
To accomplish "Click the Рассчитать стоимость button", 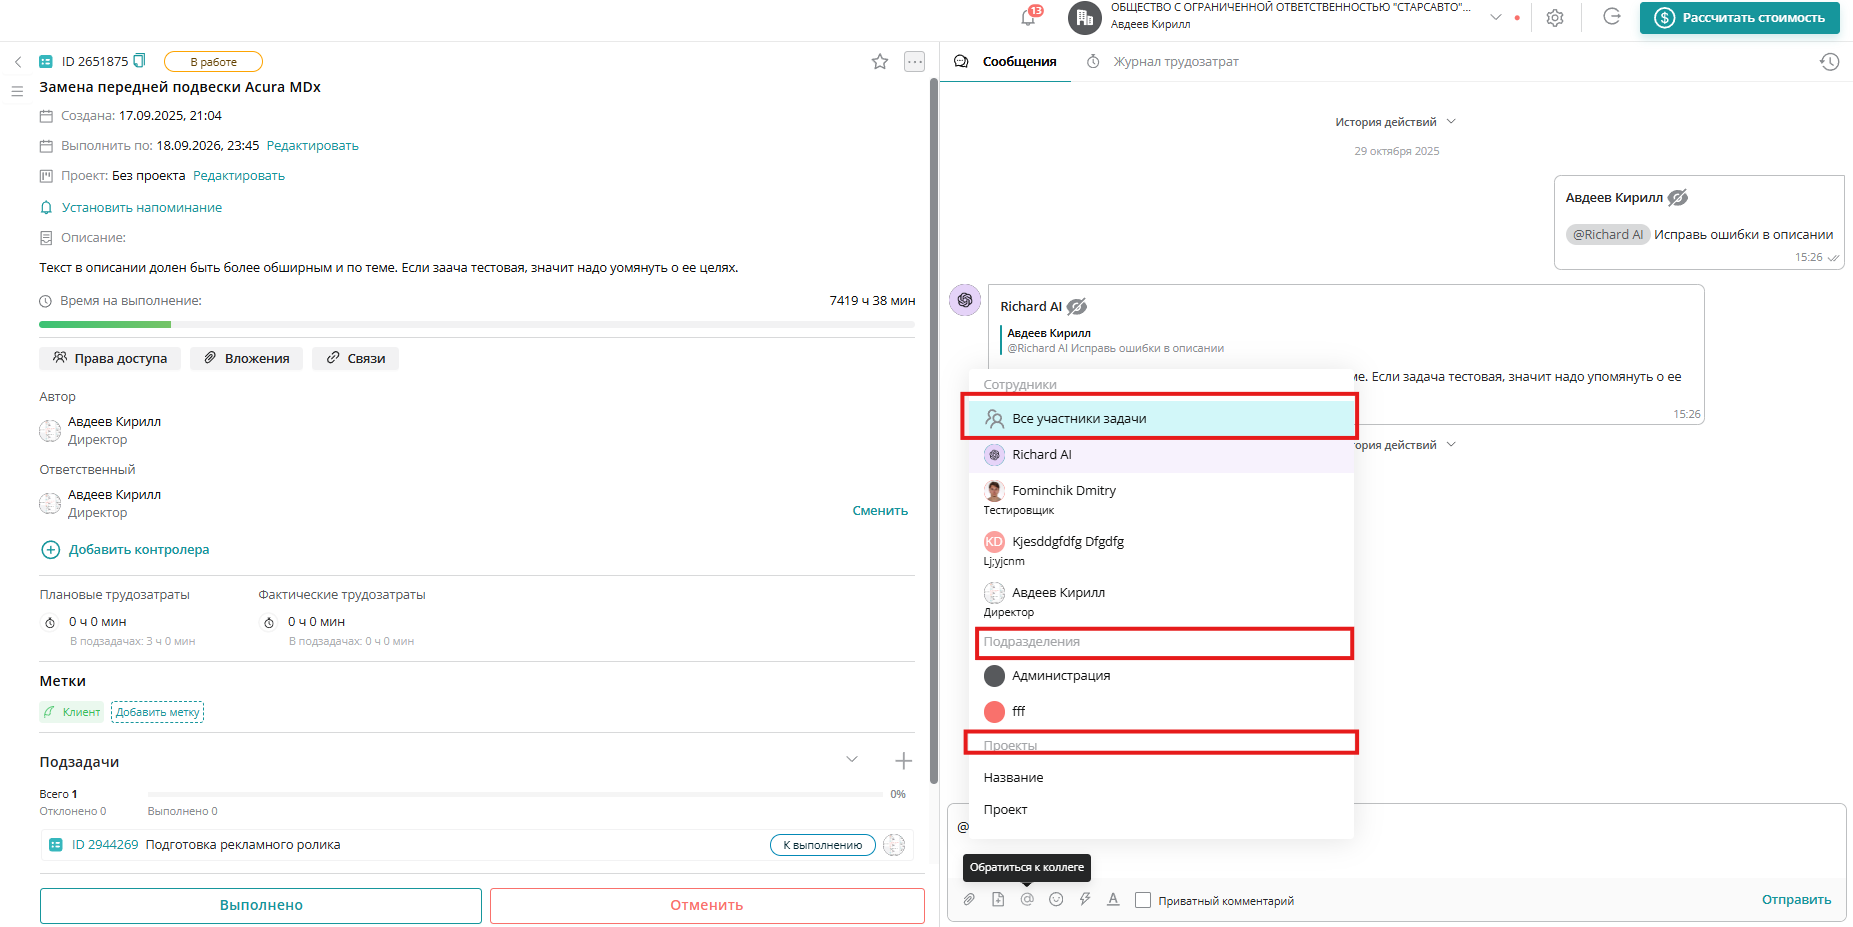I will [1739, 17].
